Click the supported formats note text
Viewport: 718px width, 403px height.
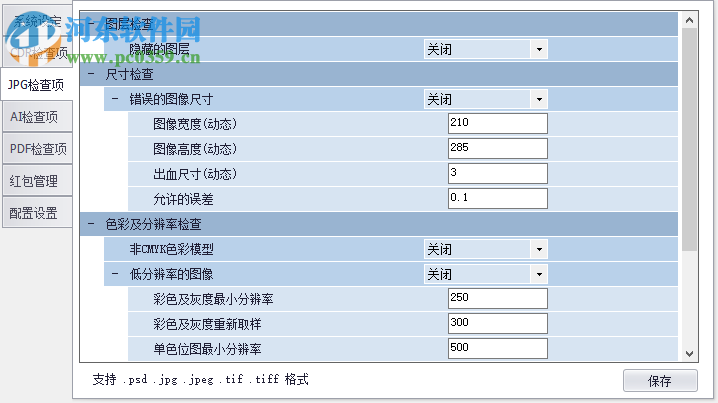[201, 379]
